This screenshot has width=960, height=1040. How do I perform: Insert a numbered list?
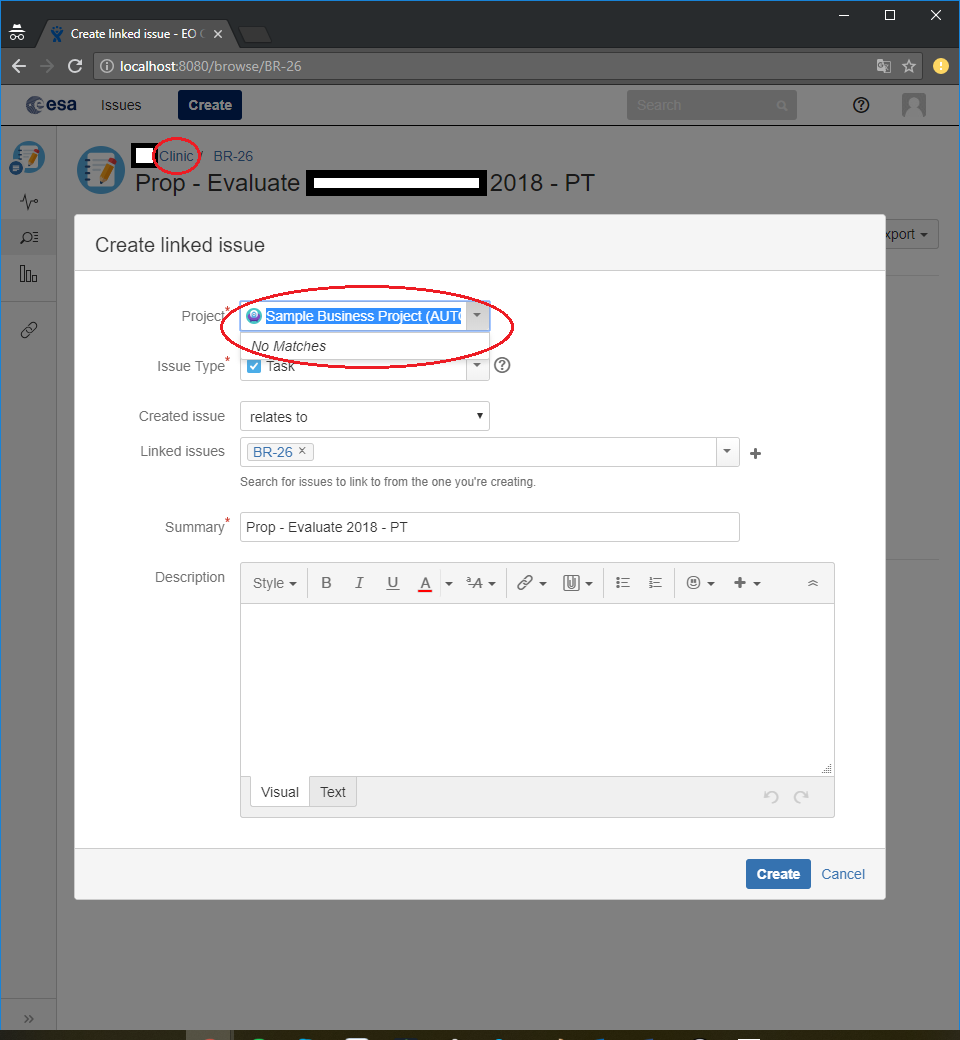click(x=655, y=583)
